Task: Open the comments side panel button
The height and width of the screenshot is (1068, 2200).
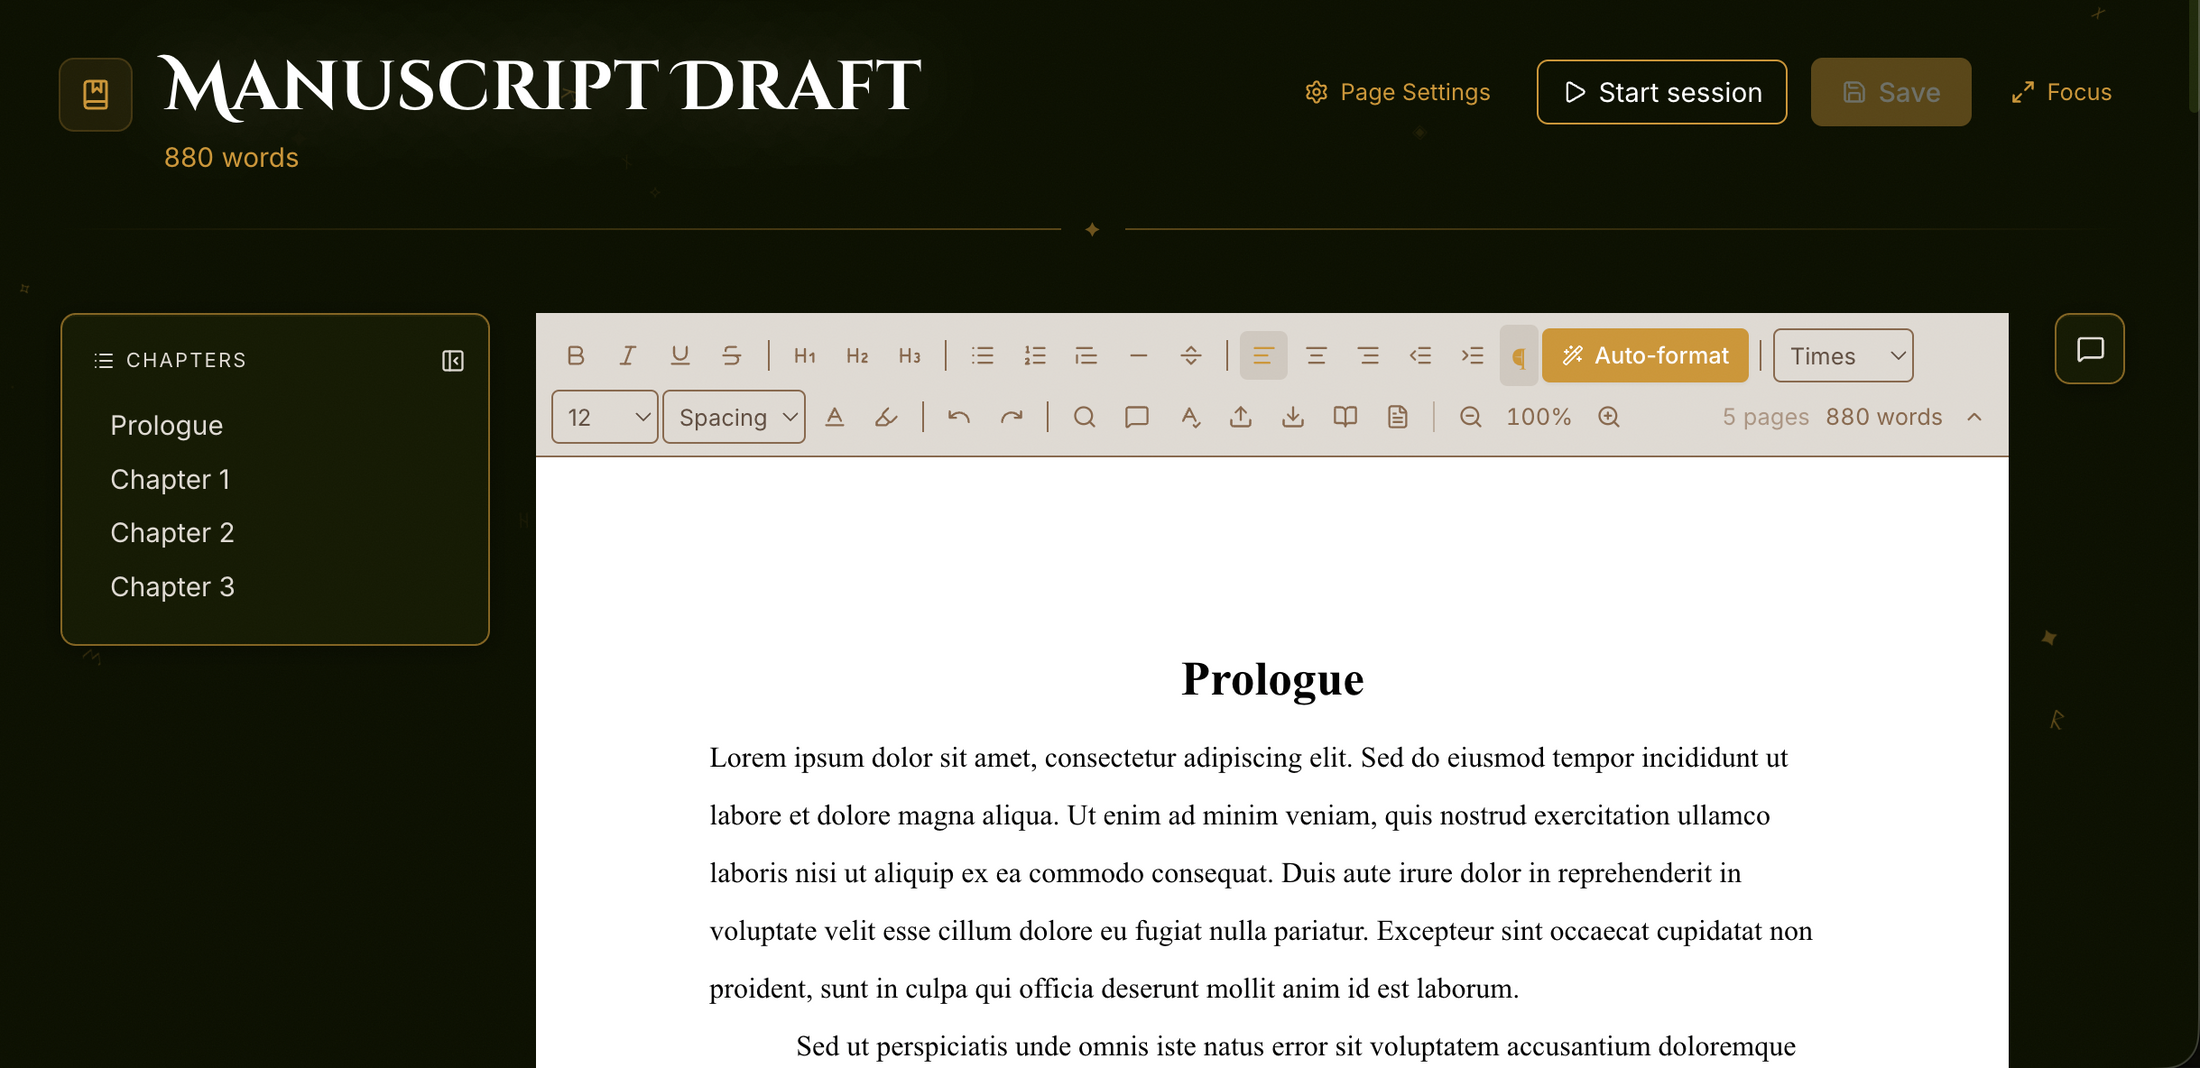Action: point(2090,349)
